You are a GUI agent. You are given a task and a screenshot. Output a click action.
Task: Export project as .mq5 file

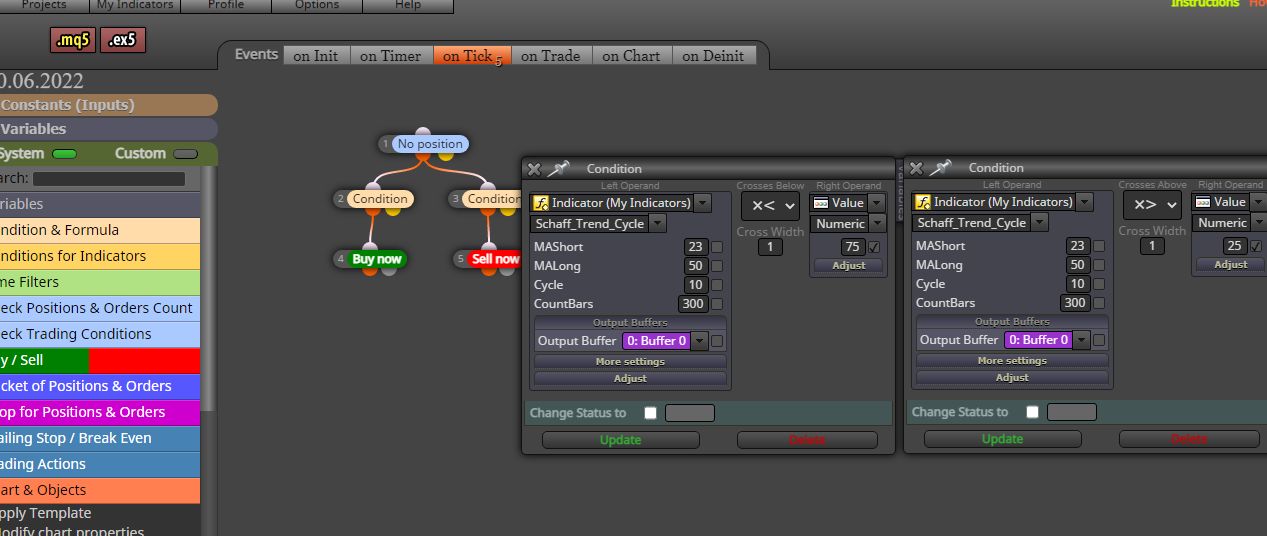(x=73, y=40)
